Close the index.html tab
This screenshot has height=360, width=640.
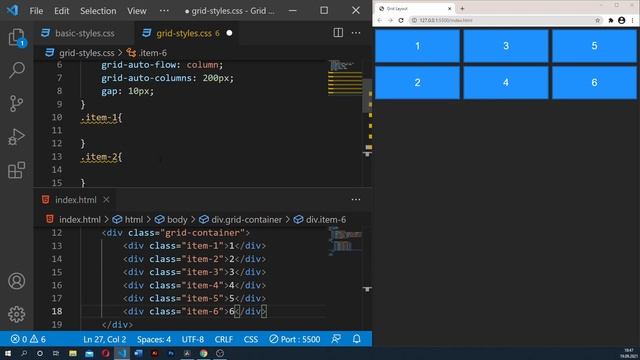(106, 200)
